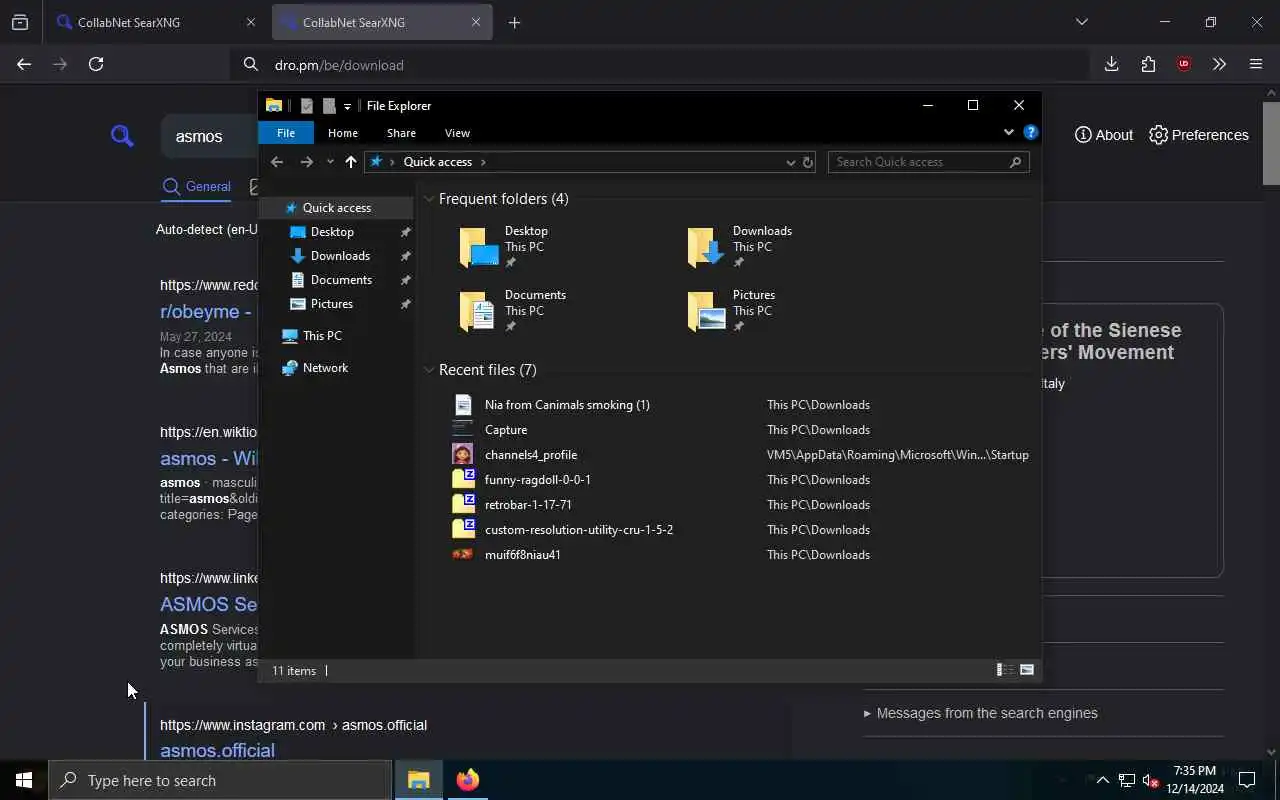The height and width of the screenshot is (800, 1280).
Task: Click the Properties quick access toolbar icon
Action: coord(307,106)
